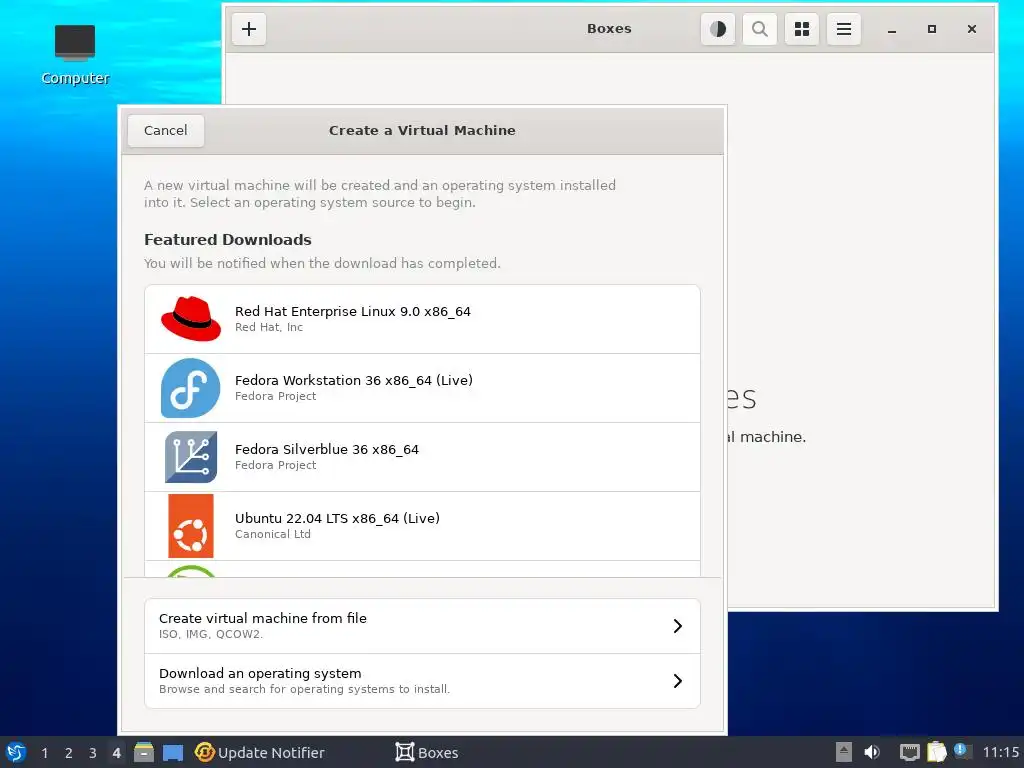Open search in Boxes window
This screenshot has height=768, width=1024.
[x=760, y=29]
